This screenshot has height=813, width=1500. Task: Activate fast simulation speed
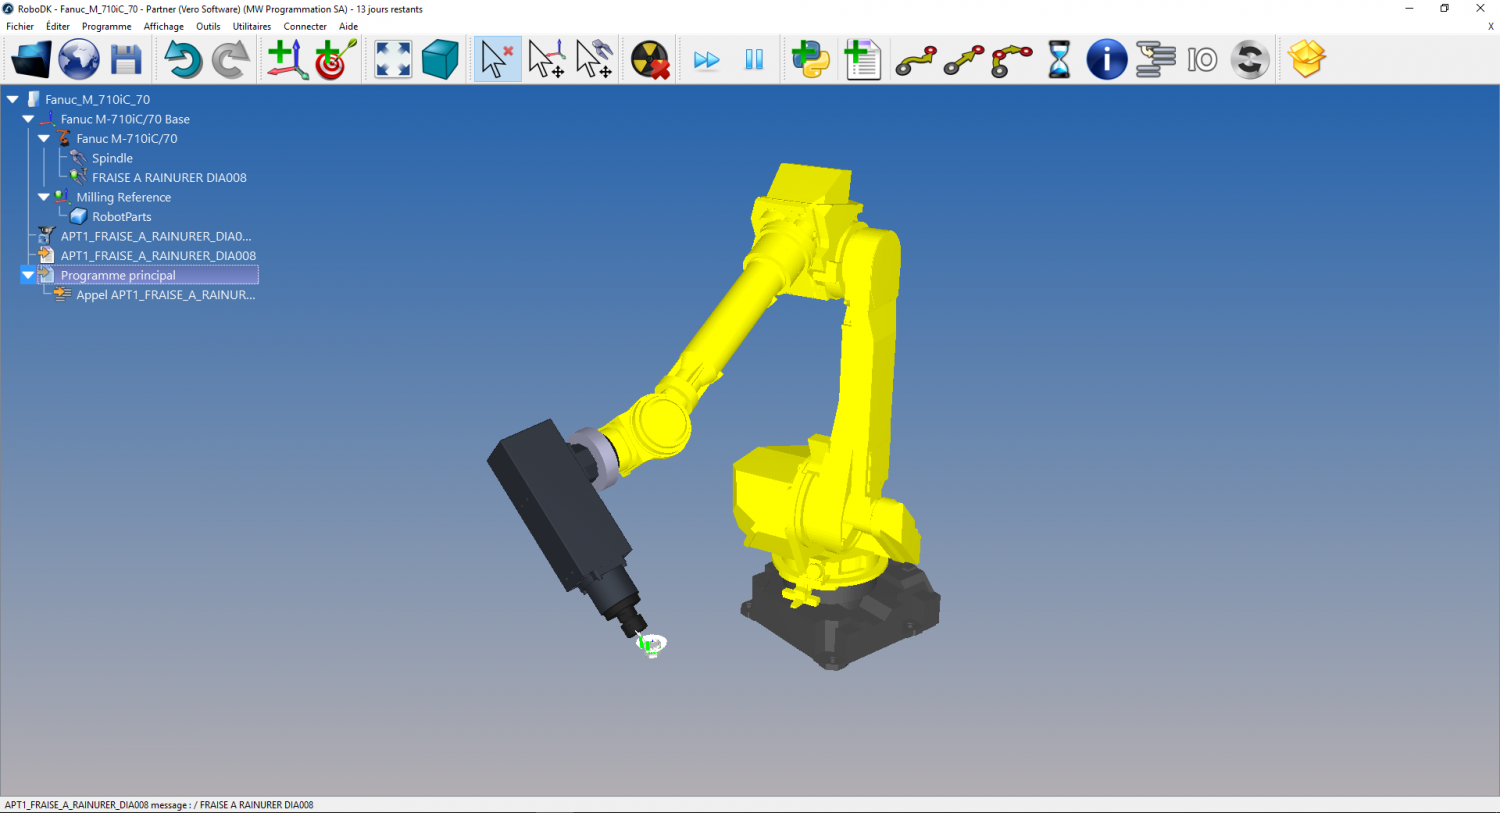click(x=707, y=61)
